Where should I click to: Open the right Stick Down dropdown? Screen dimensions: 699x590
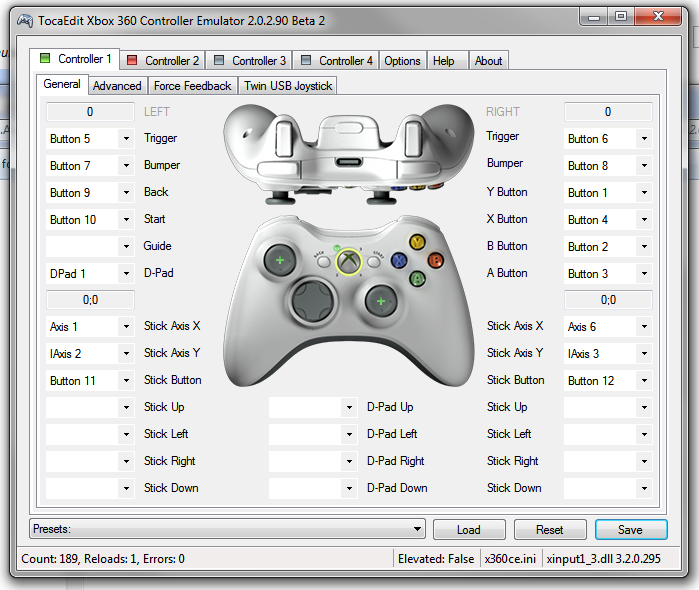(608, 488)
